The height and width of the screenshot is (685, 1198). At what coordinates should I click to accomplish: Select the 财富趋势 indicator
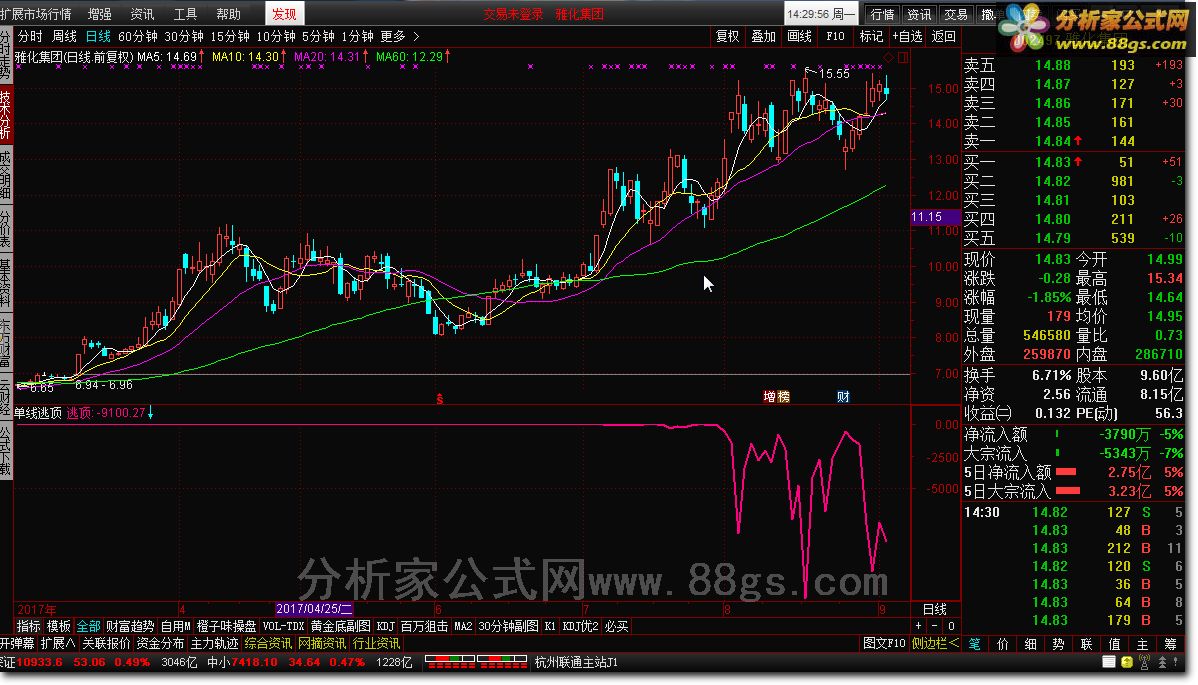pyautogui.click(x=131, y=626)
